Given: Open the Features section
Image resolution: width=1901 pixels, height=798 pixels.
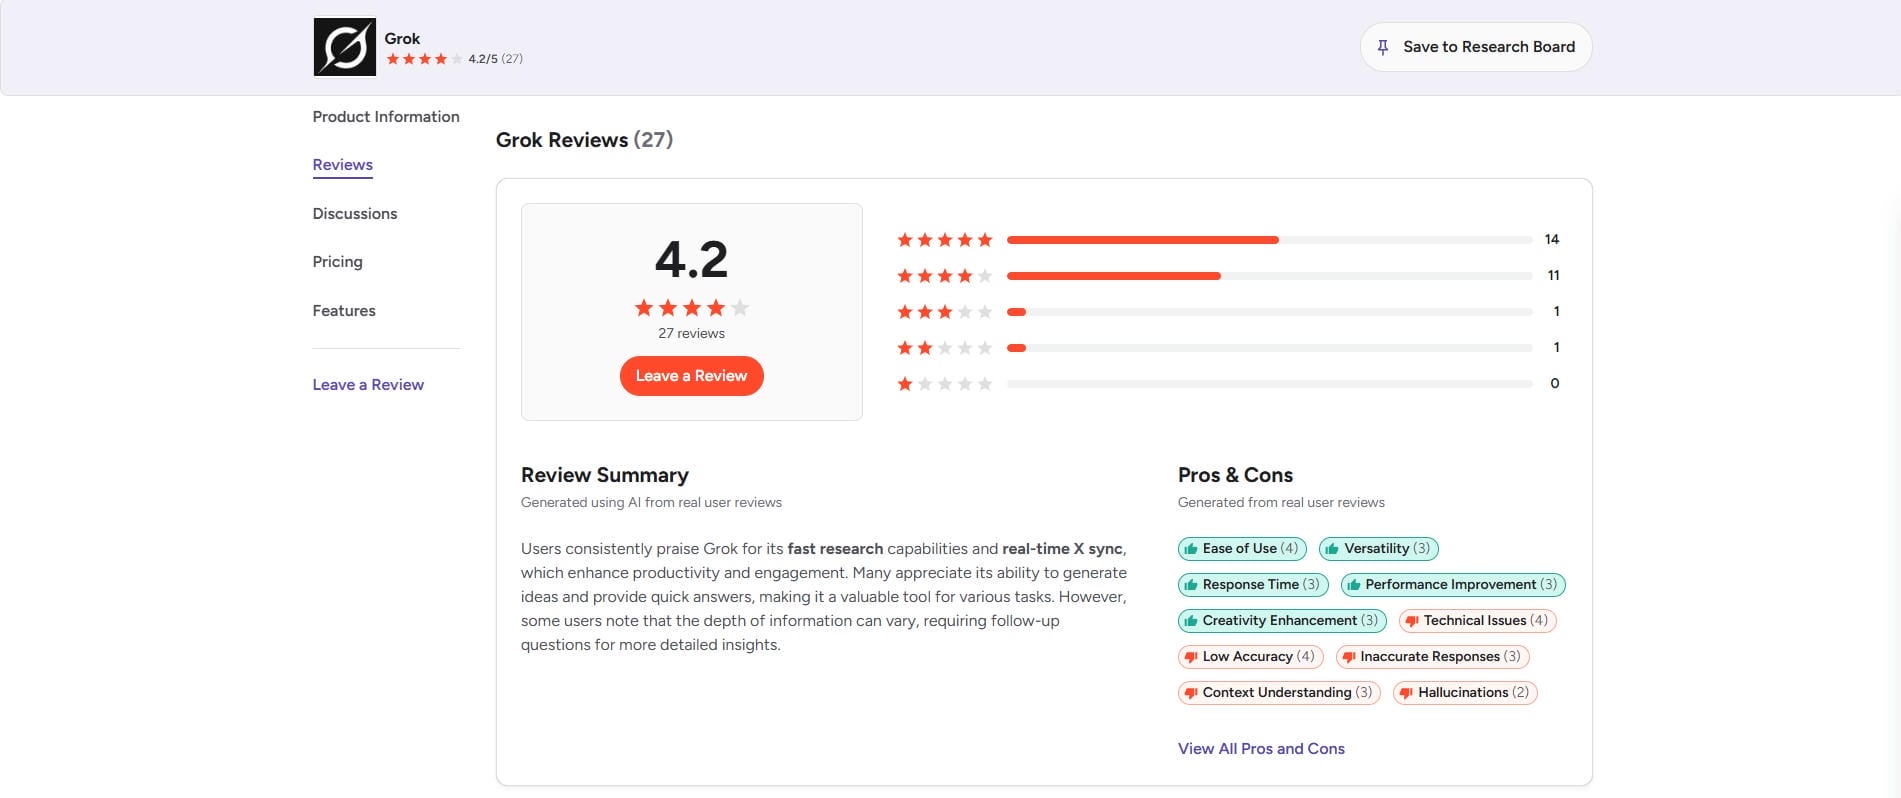Looking at the screenshot, I should (x=344, y=311).
